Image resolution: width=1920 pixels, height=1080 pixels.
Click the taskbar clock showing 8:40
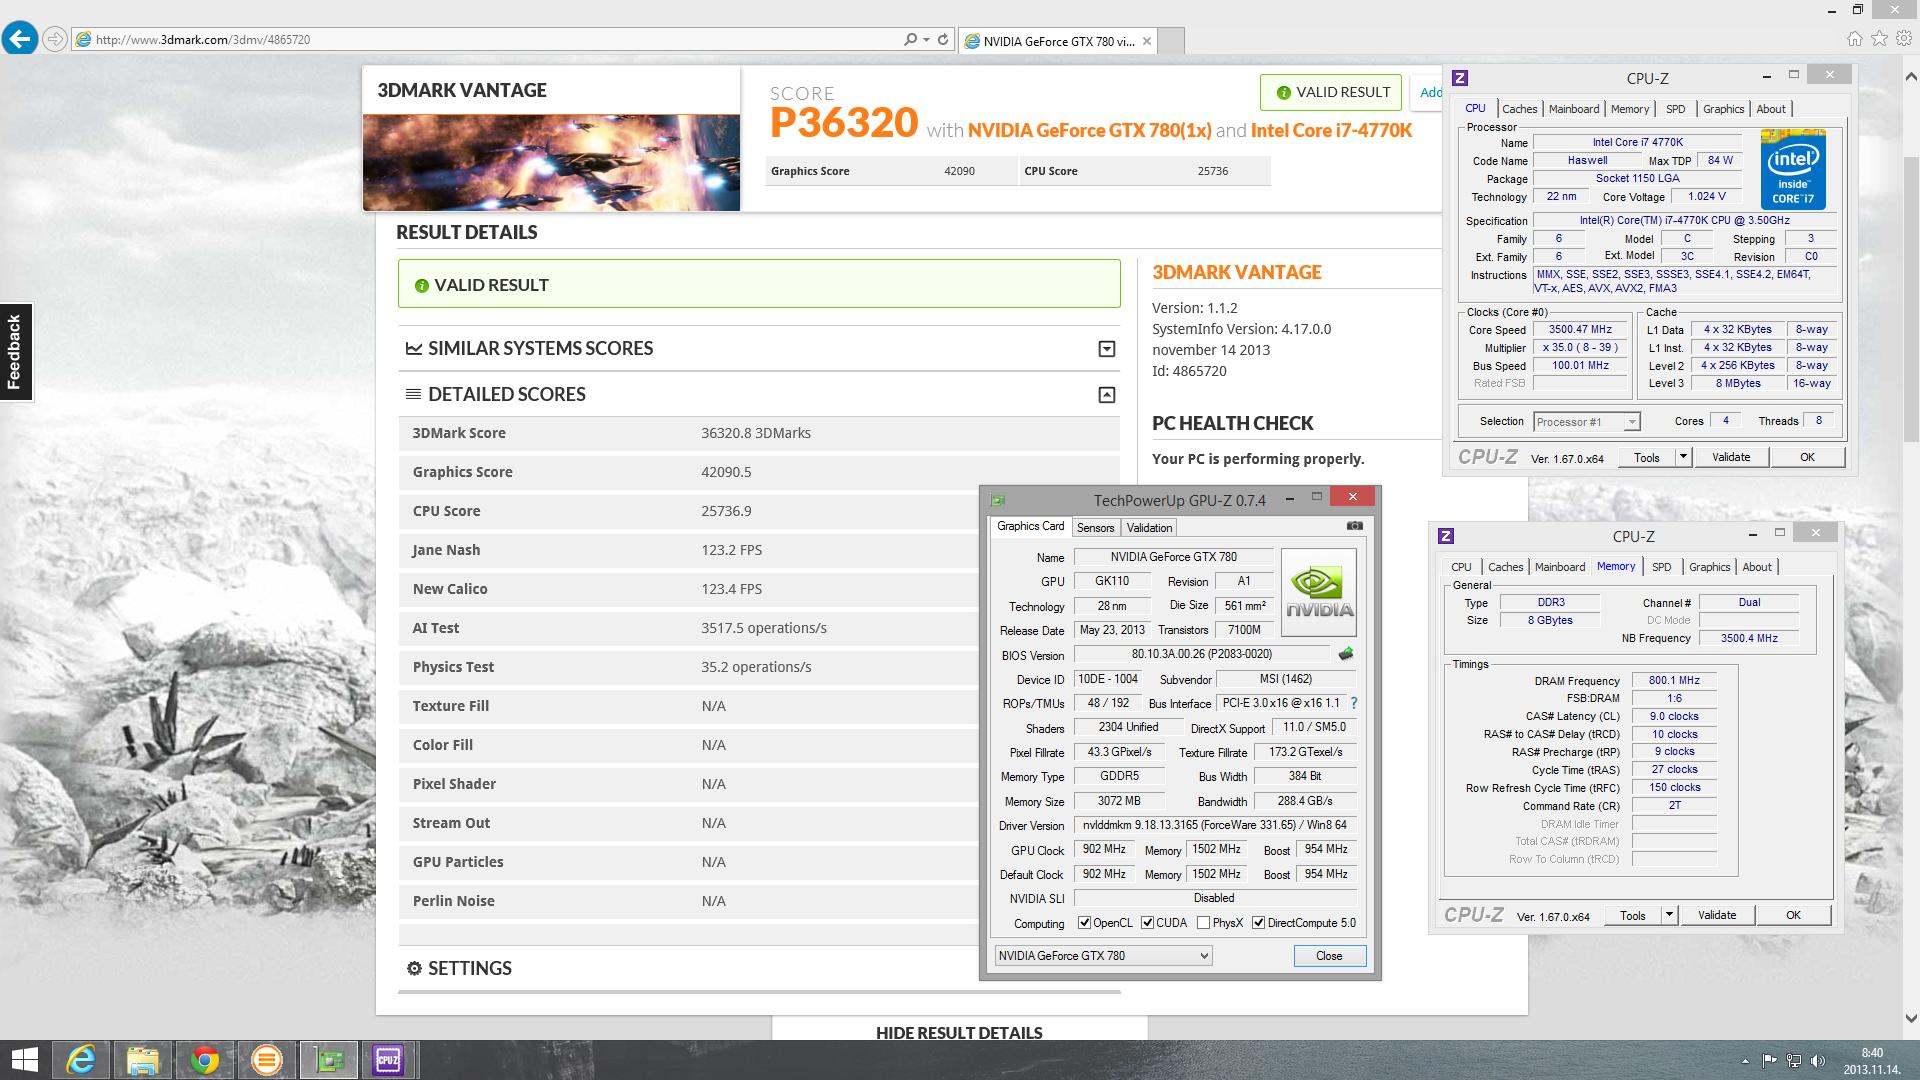click(x=1872, y=1061)
